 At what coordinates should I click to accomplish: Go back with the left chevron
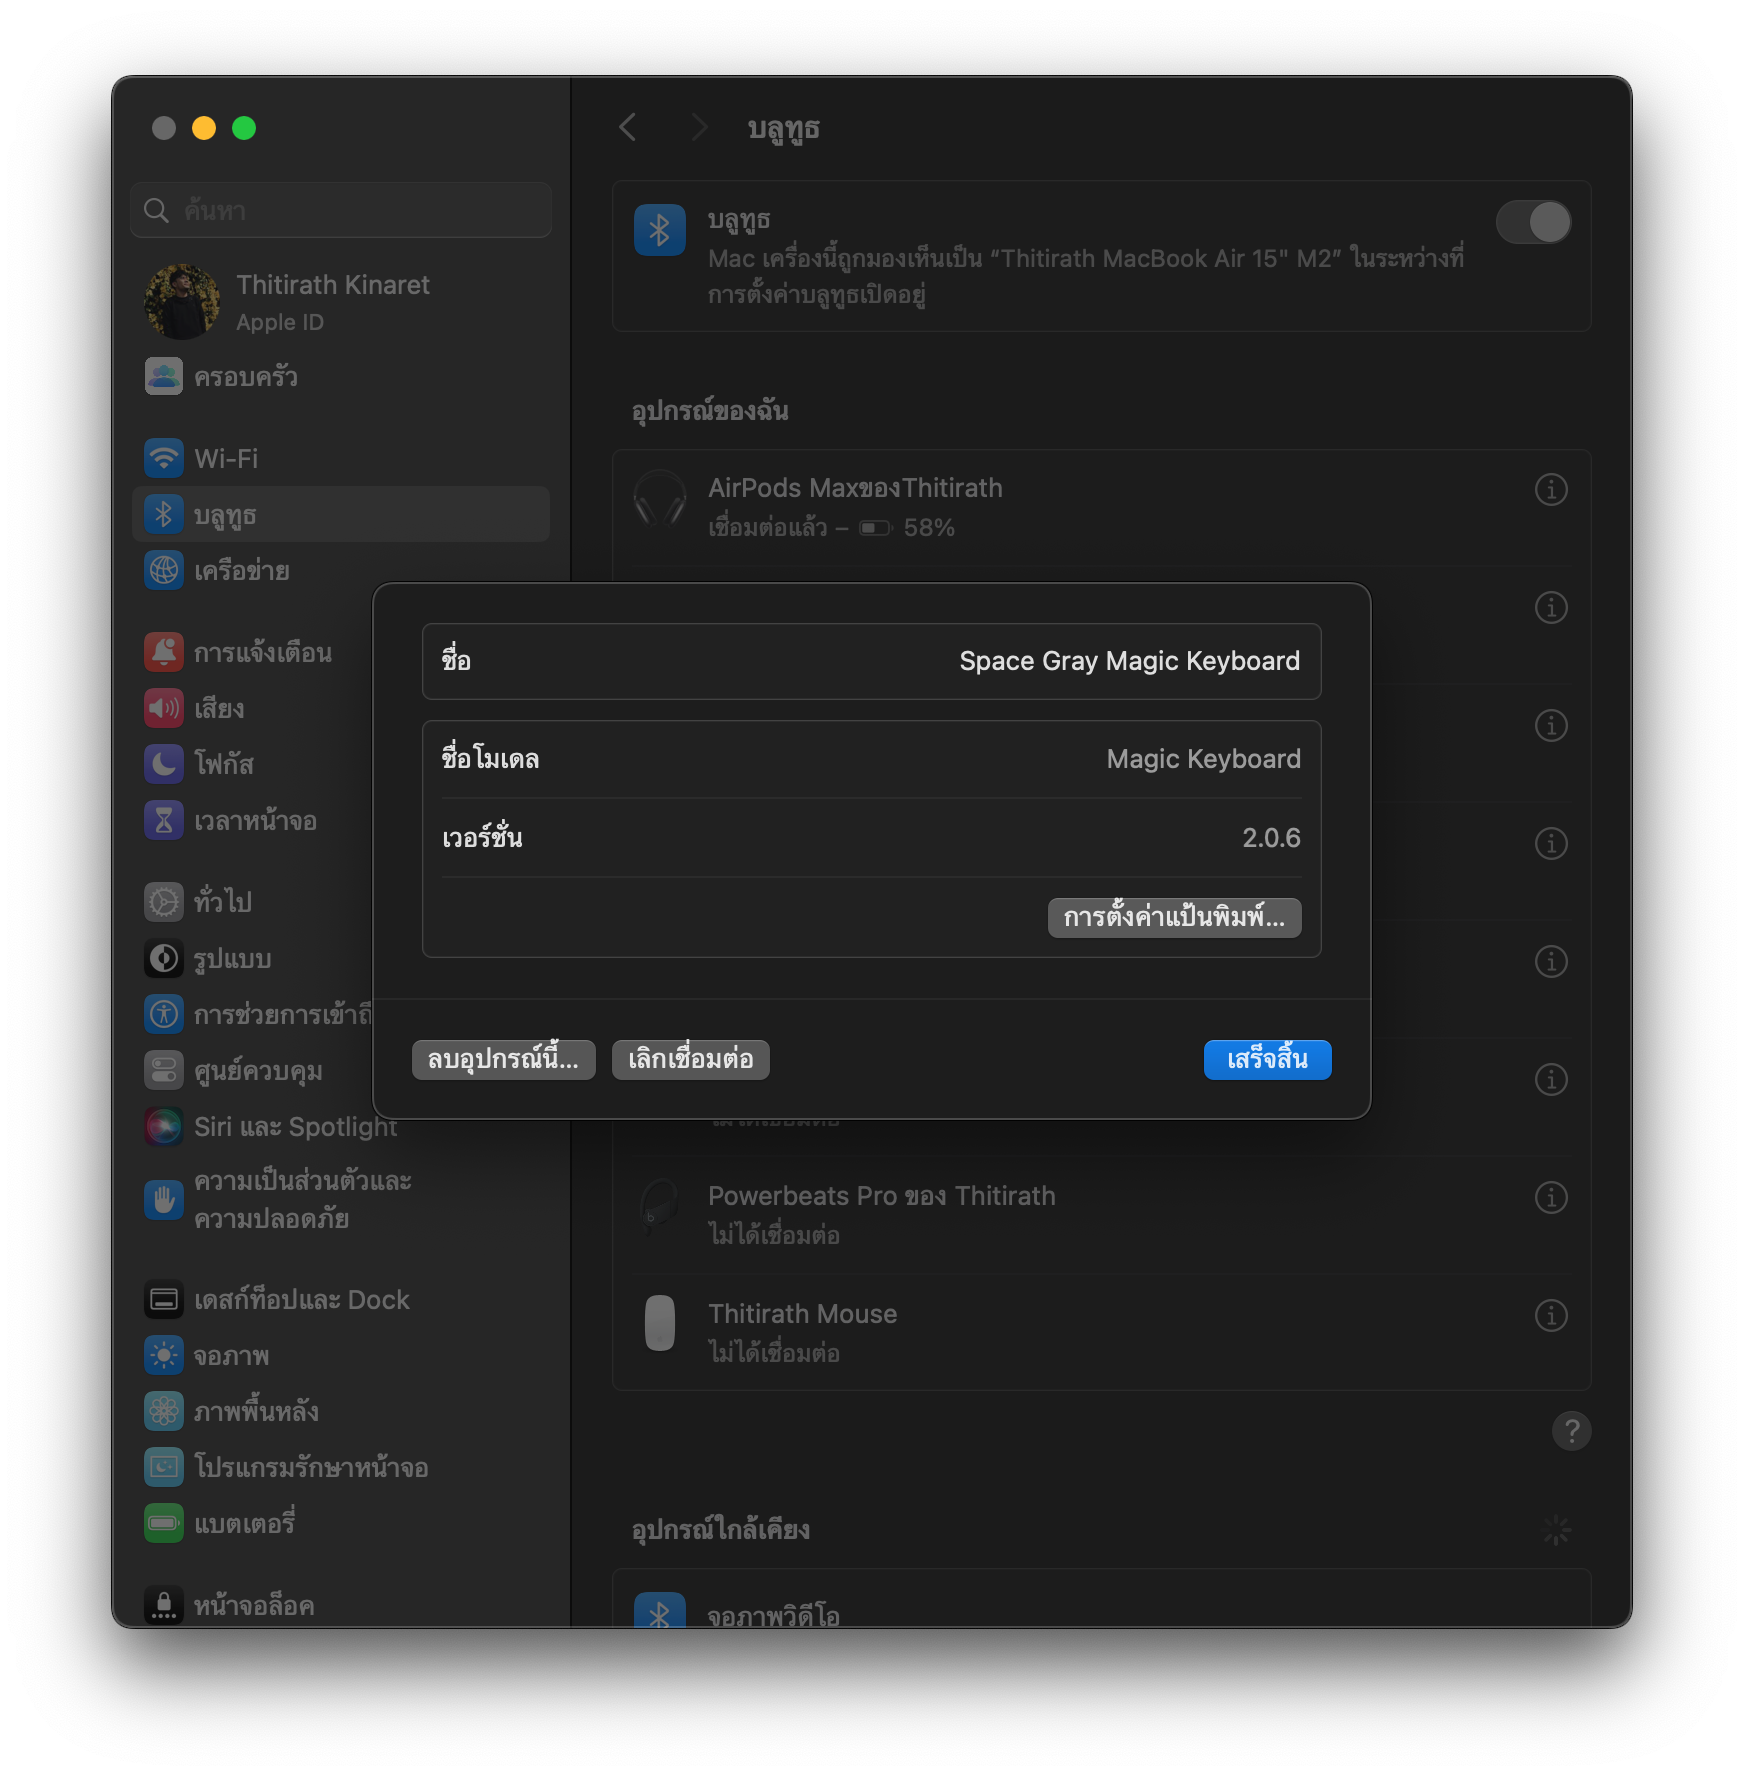tap(628, 128)
